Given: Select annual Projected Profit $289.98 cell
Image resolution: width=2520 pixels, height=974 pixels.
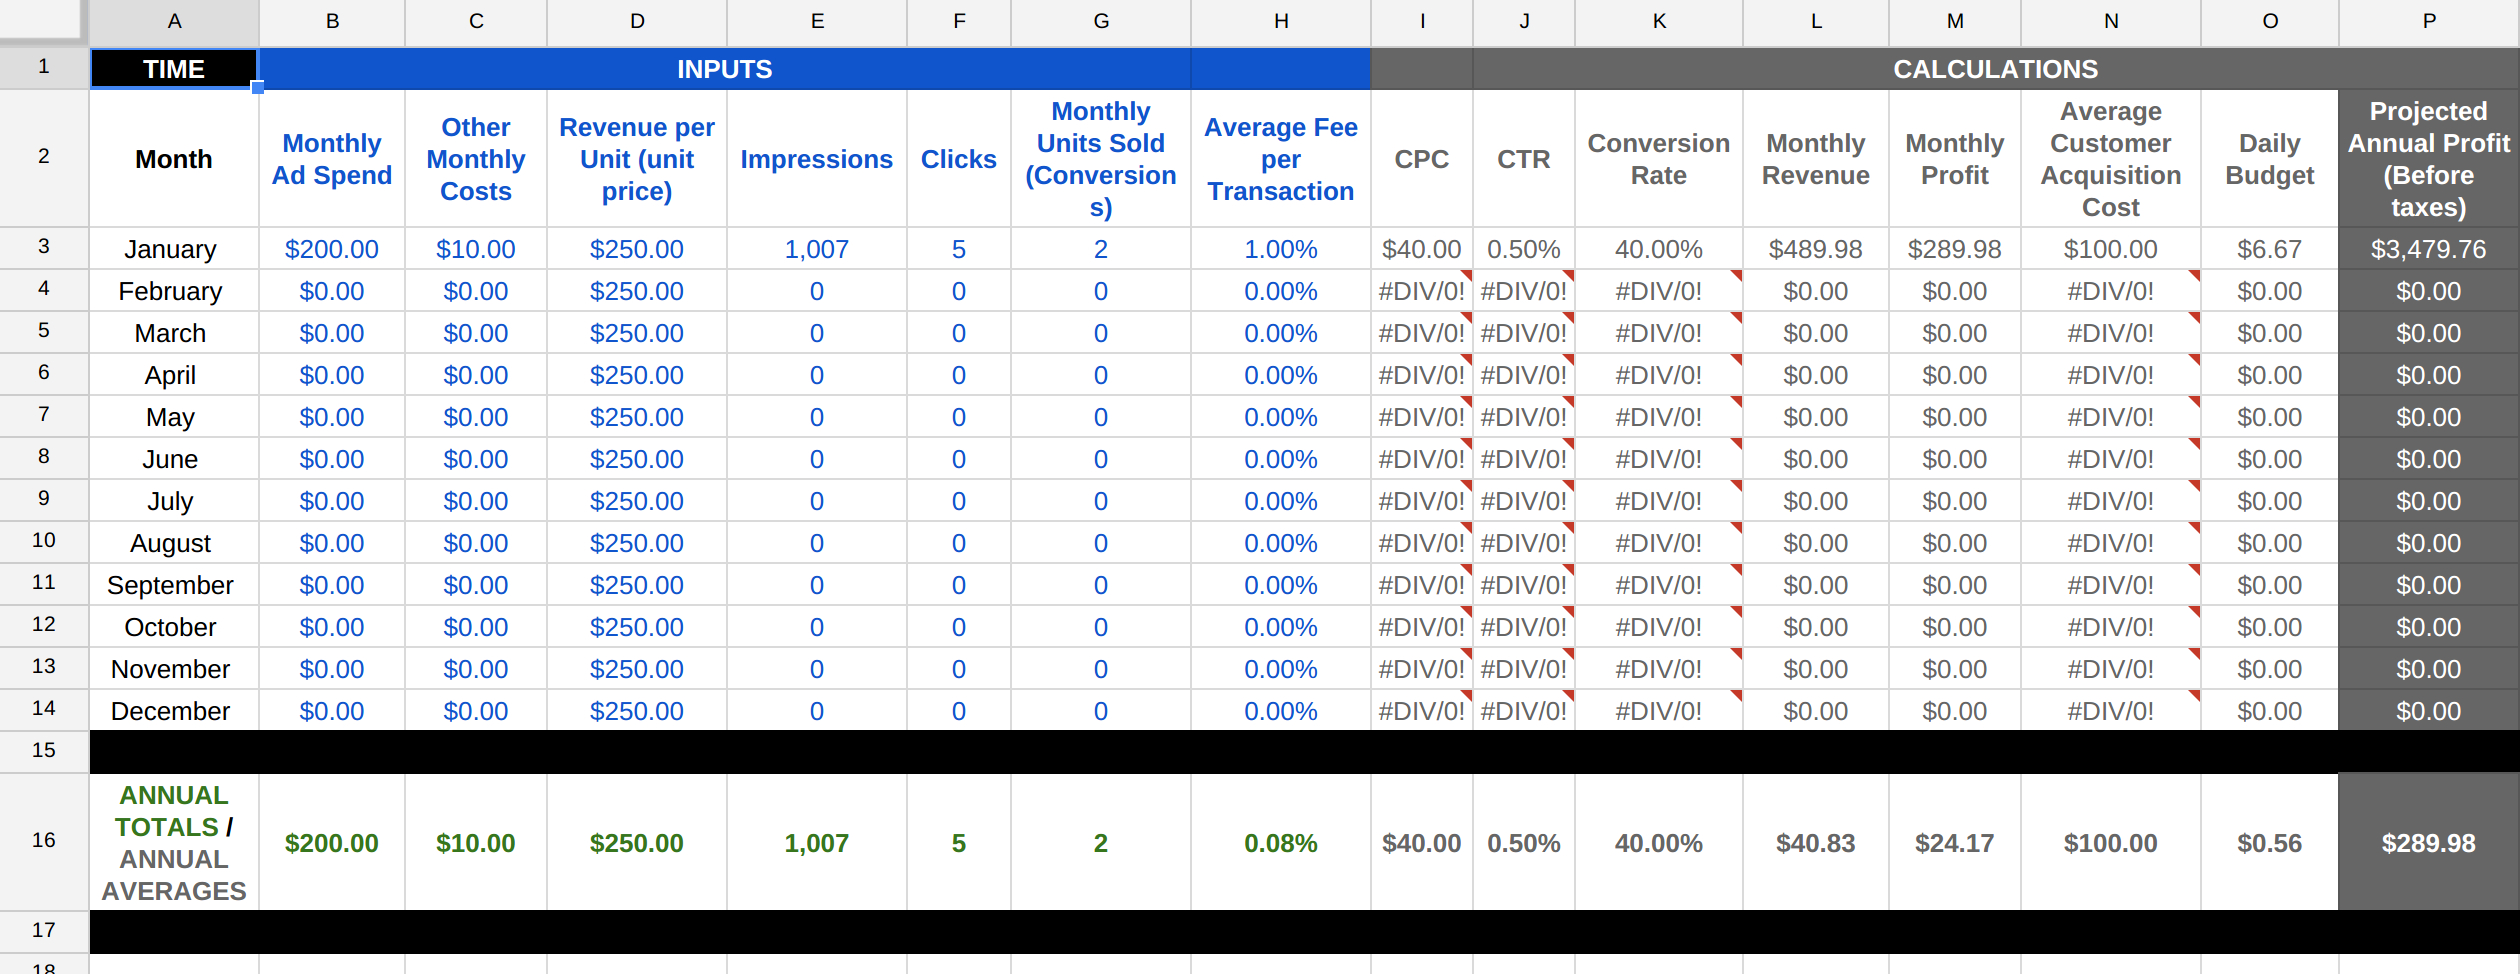Looking at the screenshot, I should [x=2428, y=843].
